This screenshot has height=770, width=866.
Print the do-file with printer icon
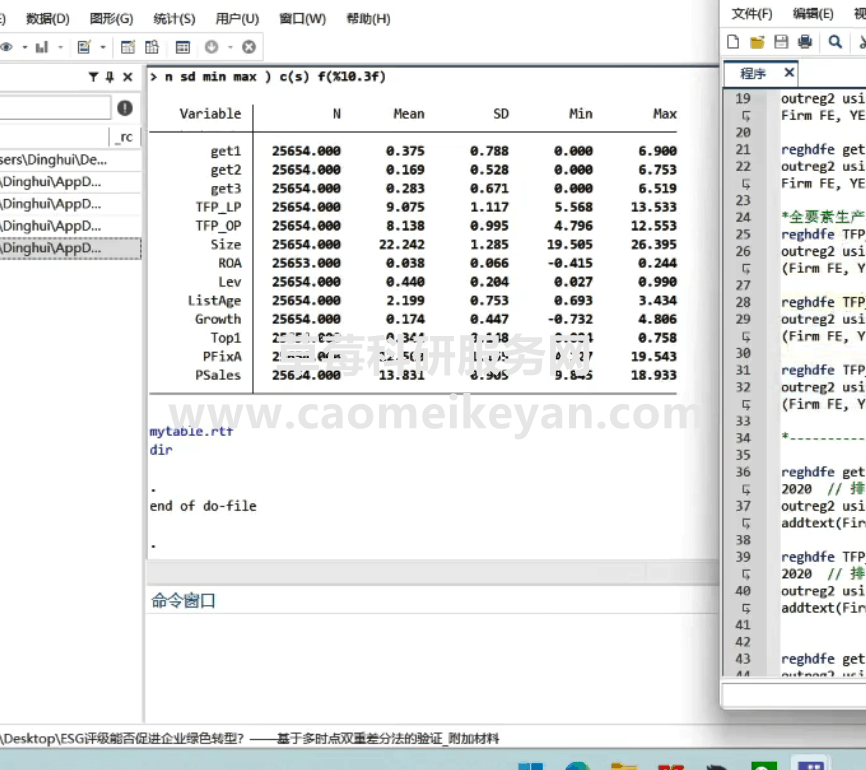click(805, 42)
